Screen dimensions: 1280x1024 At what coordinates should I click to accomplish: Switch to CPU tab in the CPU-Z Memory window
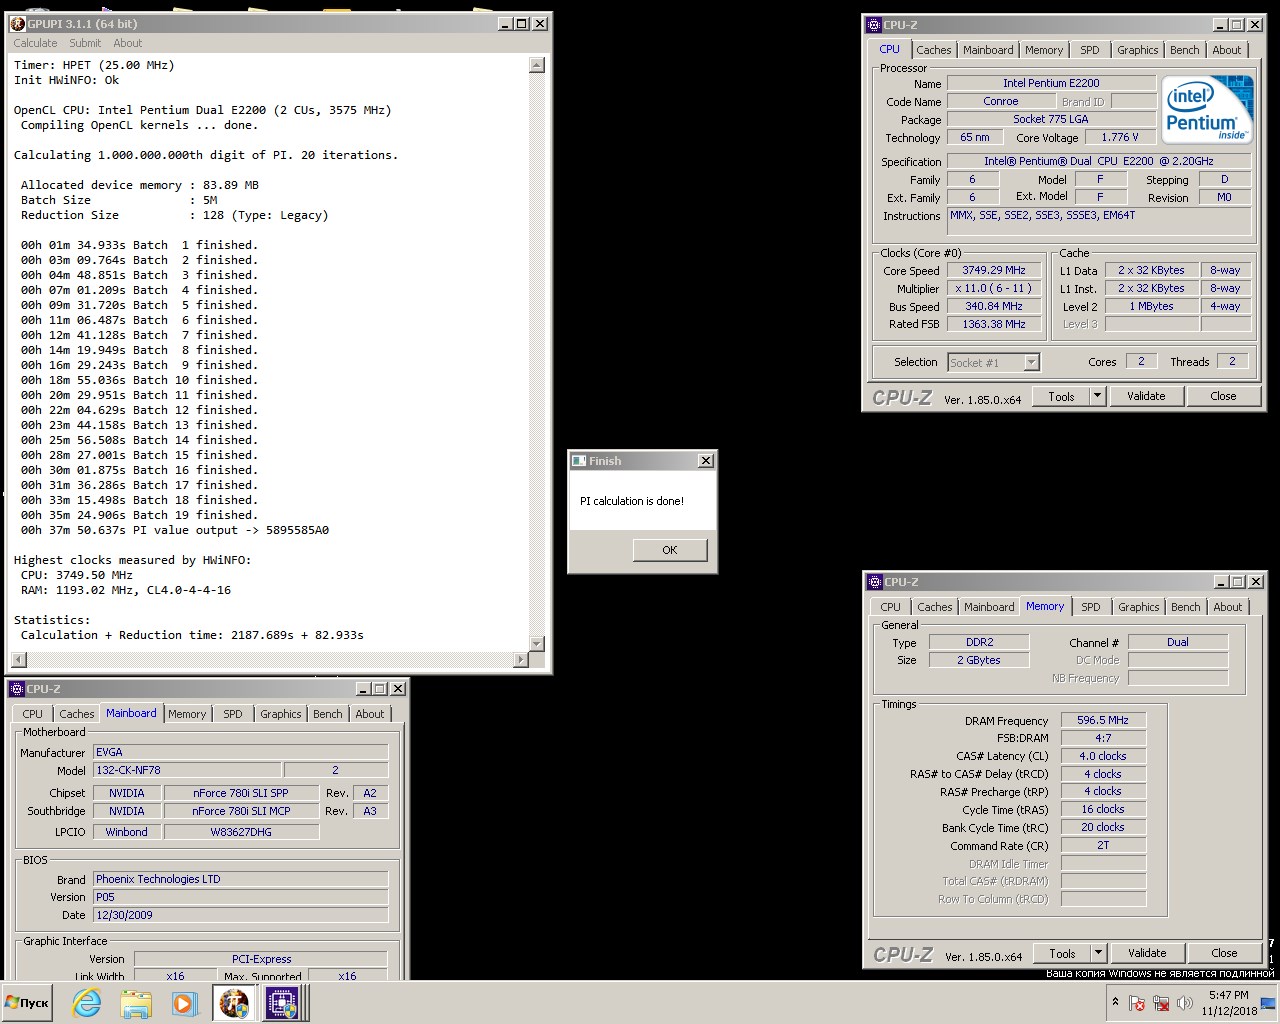(x=890, y=607)
